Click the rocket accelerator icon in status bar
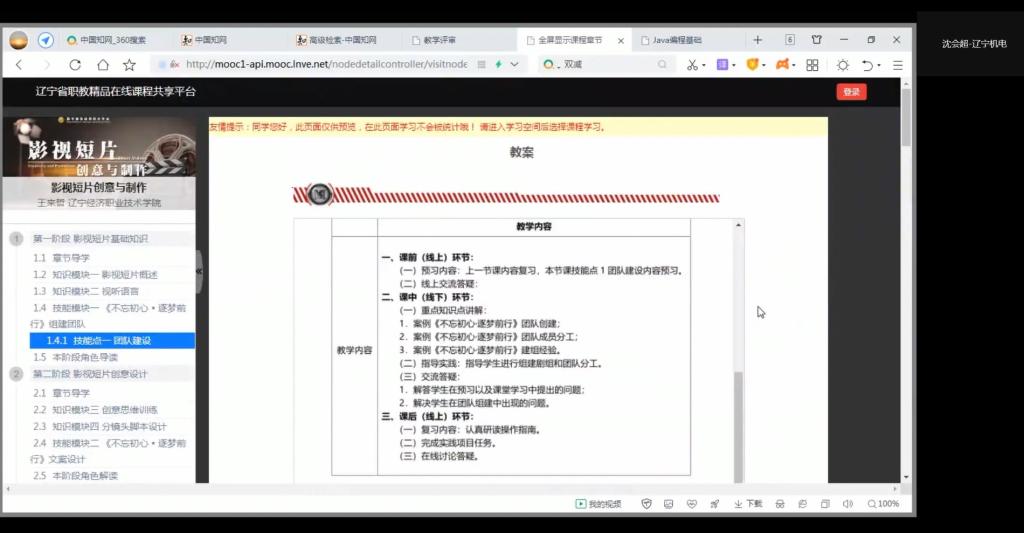The width and height of the screenshot is (1024, 533). coord(715,504)
